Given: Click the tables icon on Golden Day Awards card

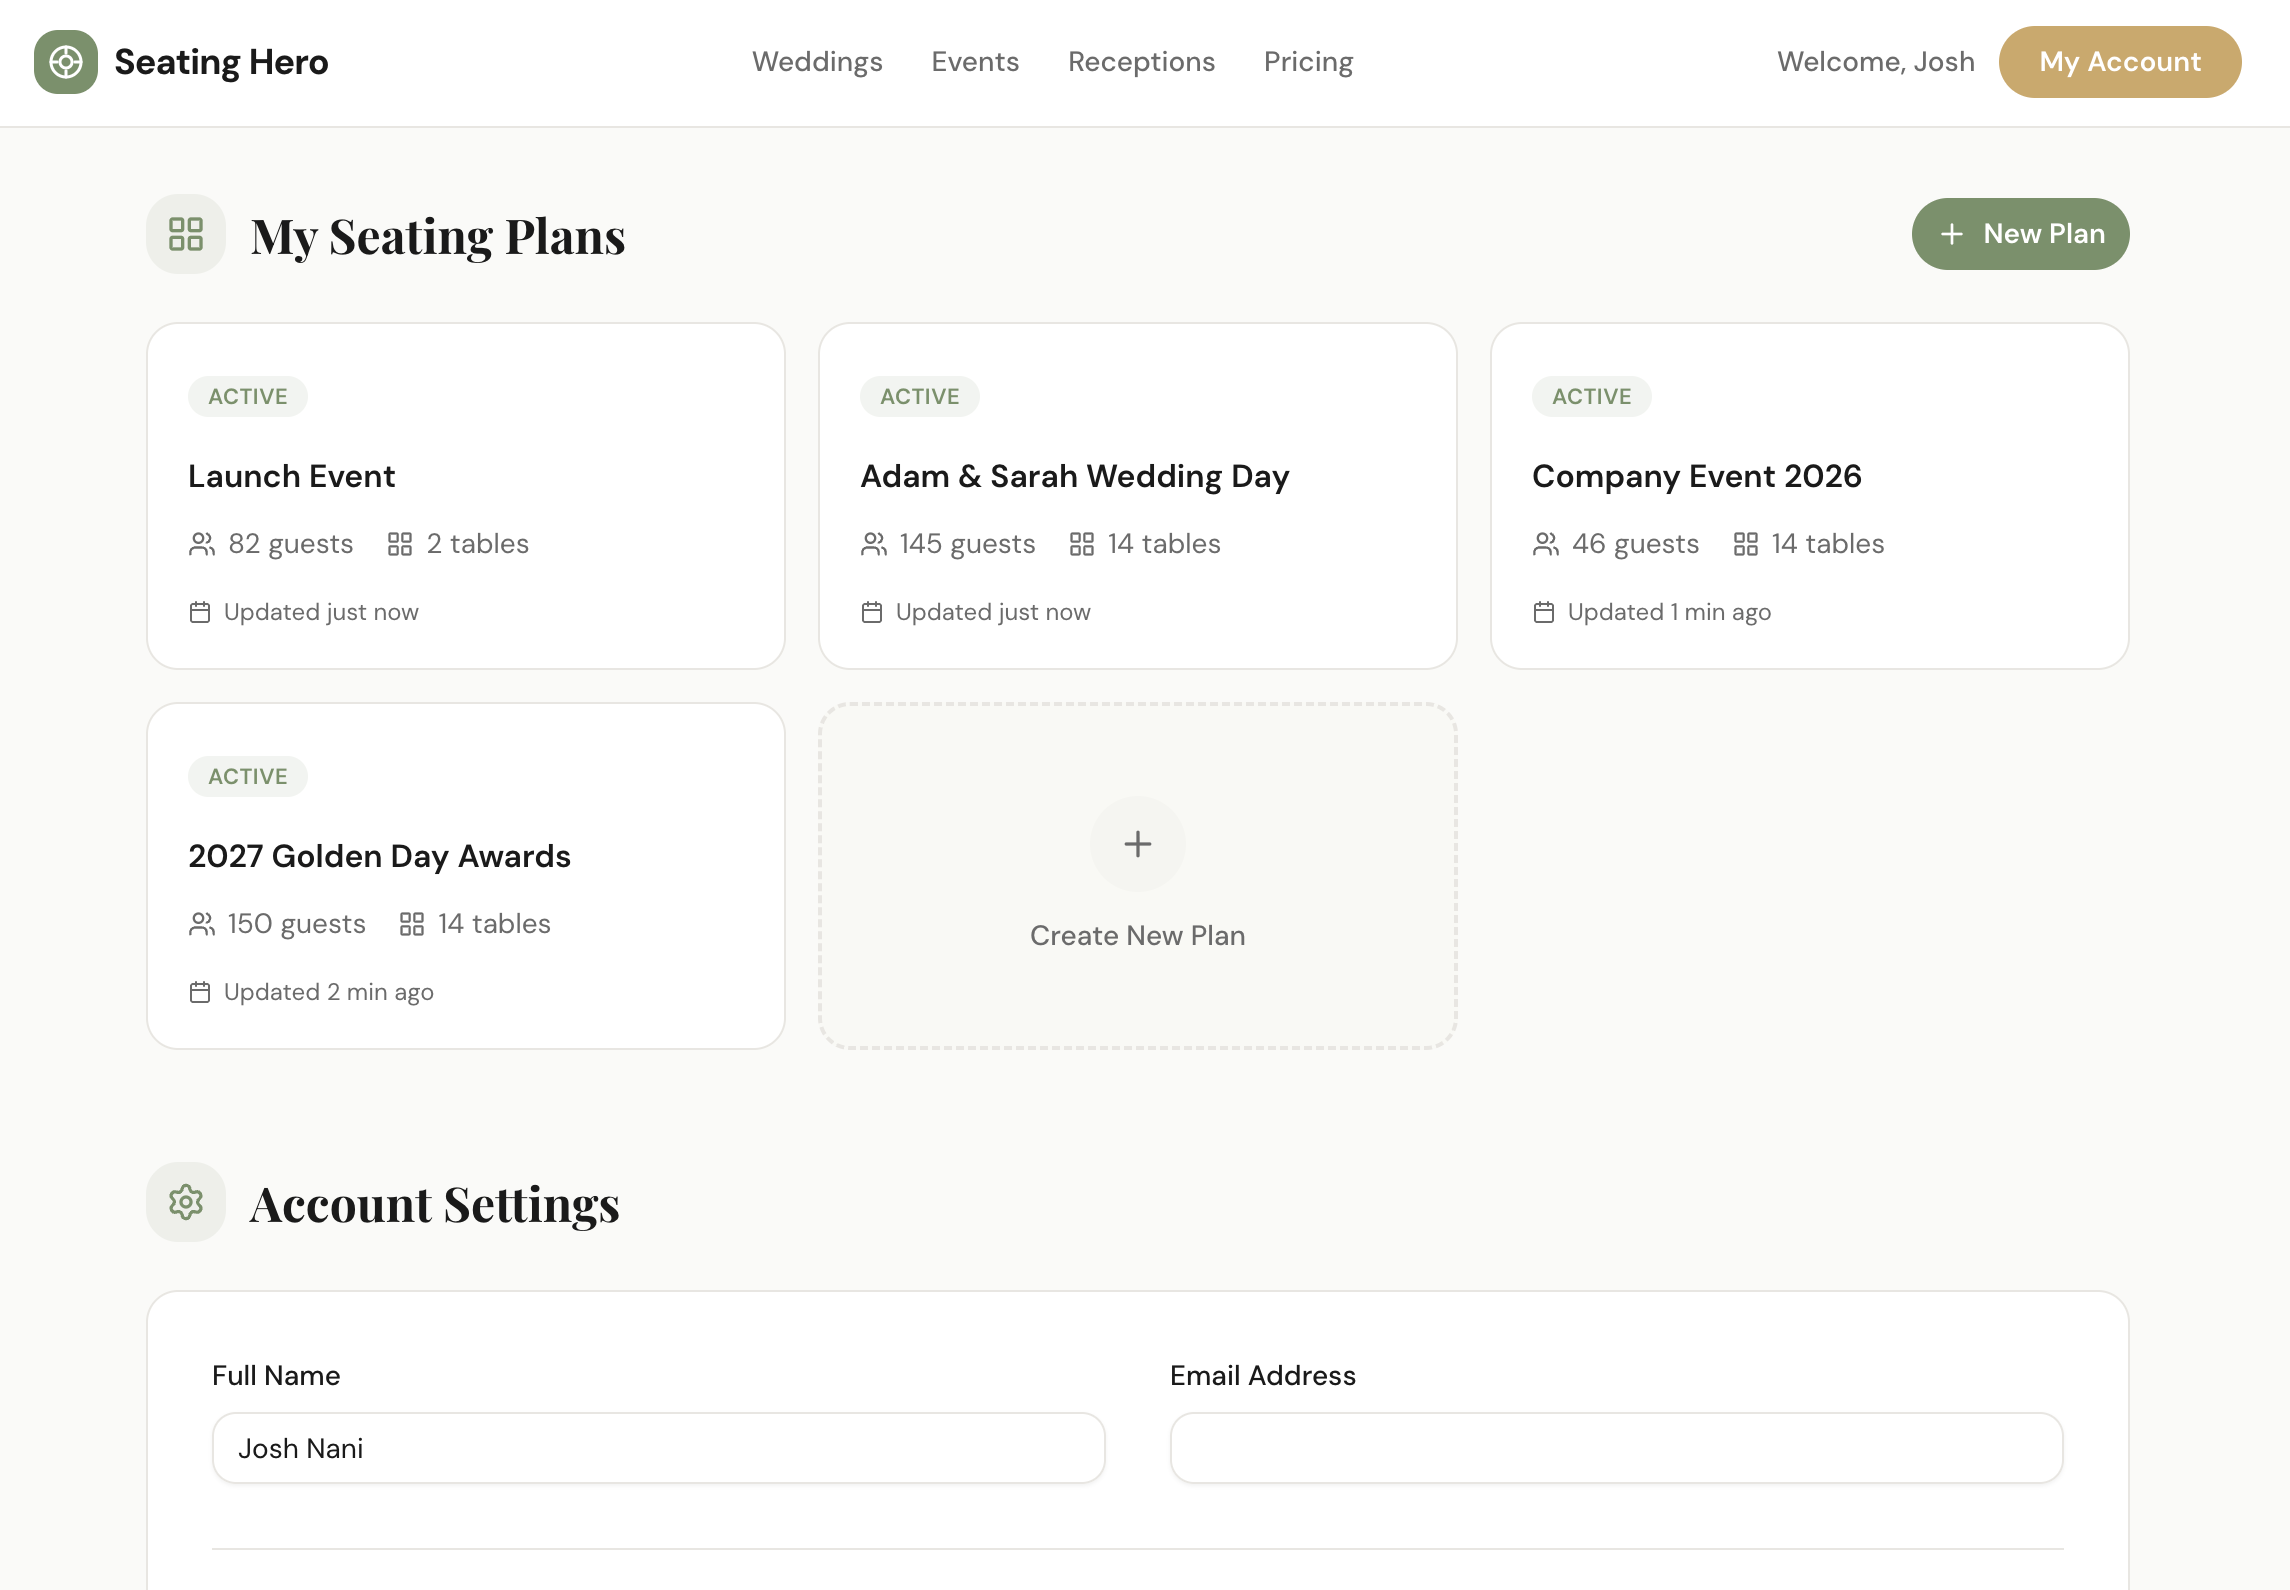Looking at the screenshot, I should coord(412,924).
